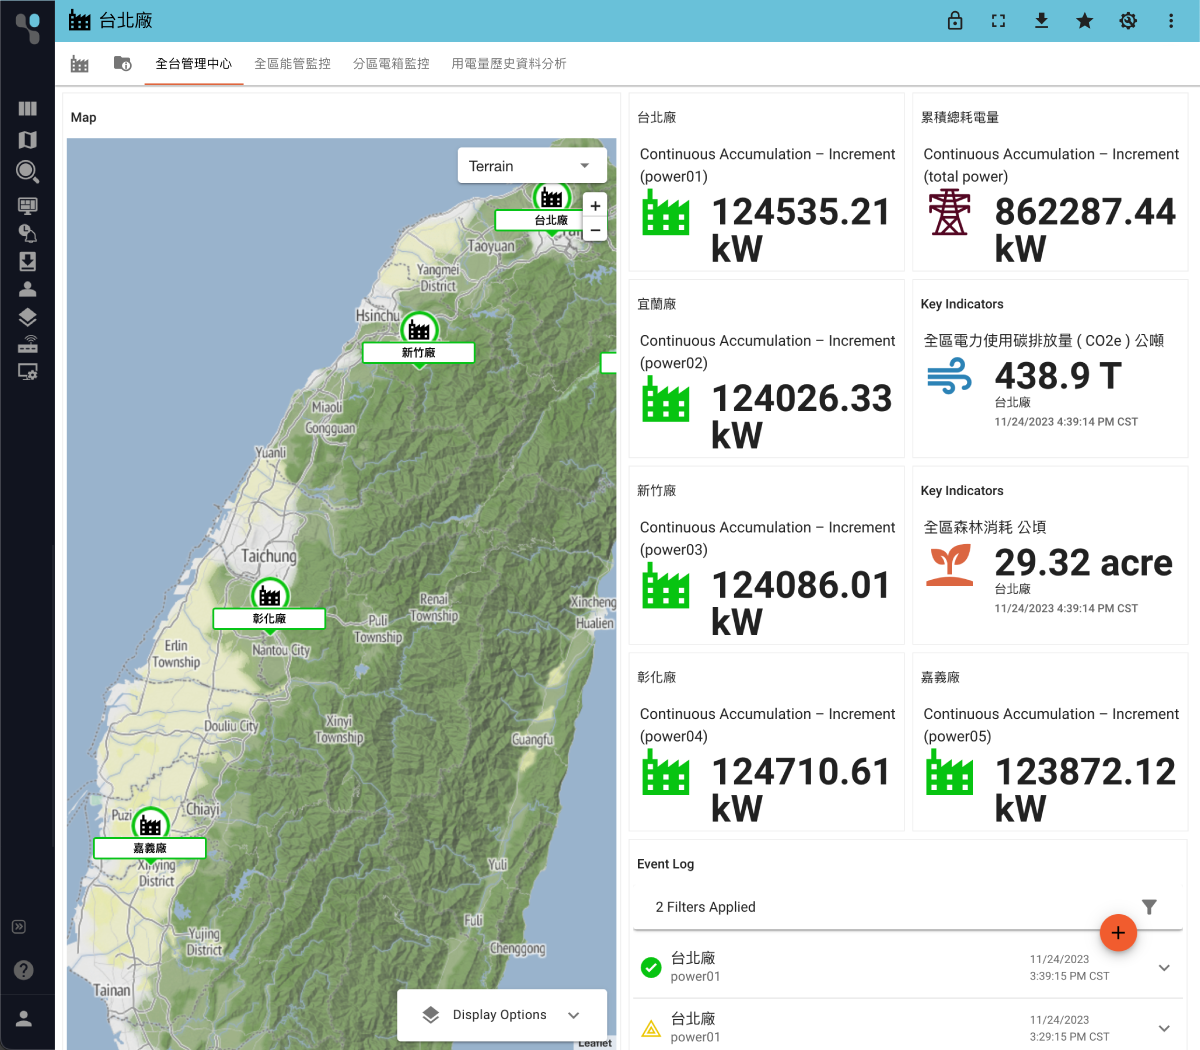1200x1050 pixels.
Task: Click the orange plus button near Event Log
Action: 1118,933
